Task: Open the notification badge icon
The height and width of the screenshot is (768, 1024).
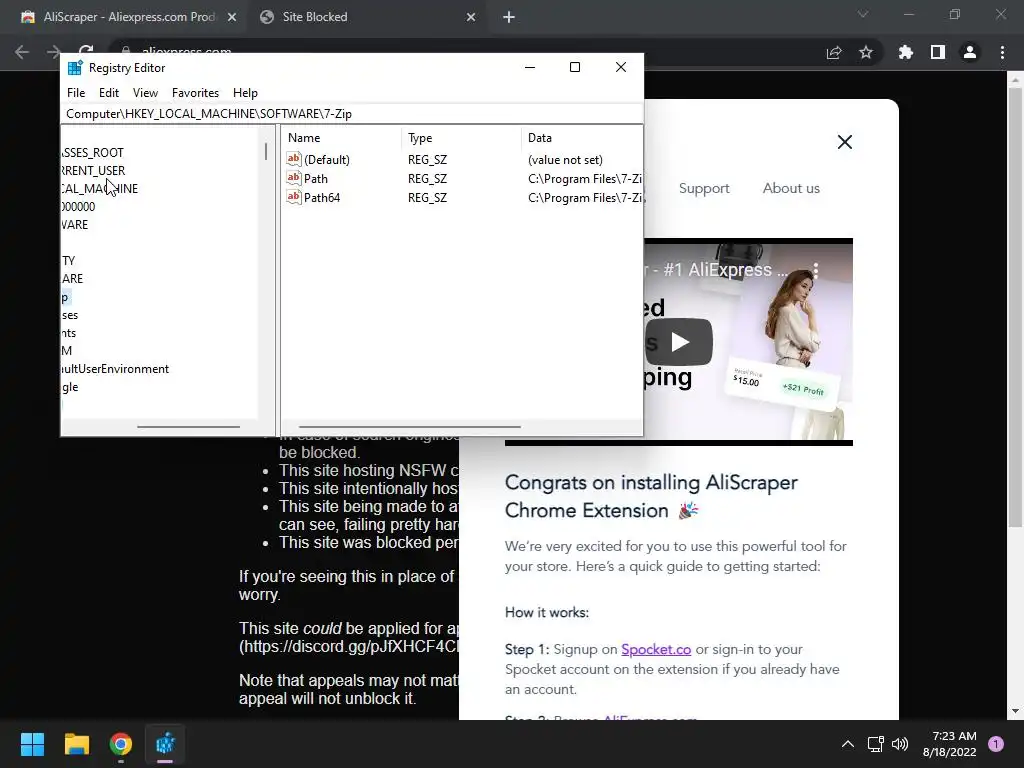Action: (x=996, y=744)
